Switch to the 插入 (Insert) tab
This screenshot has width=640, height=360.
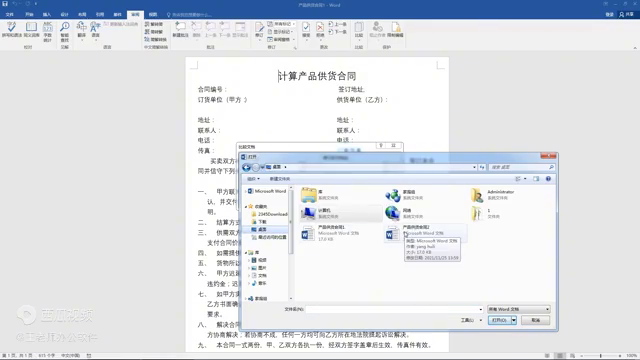47,15
